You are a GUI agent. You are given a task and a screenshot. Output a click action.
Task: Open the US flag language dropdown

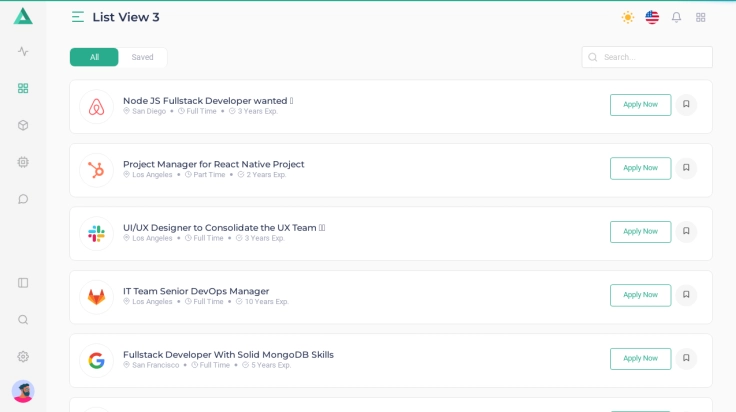point(652,17)
